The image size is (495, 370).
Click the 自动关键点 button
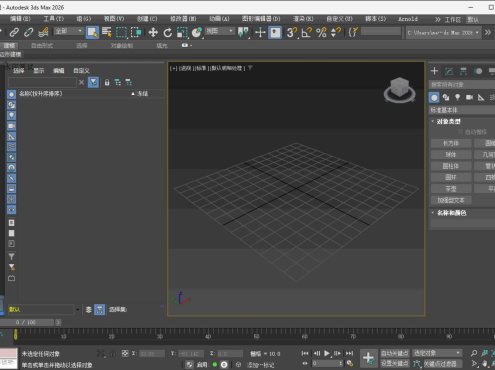395,353
